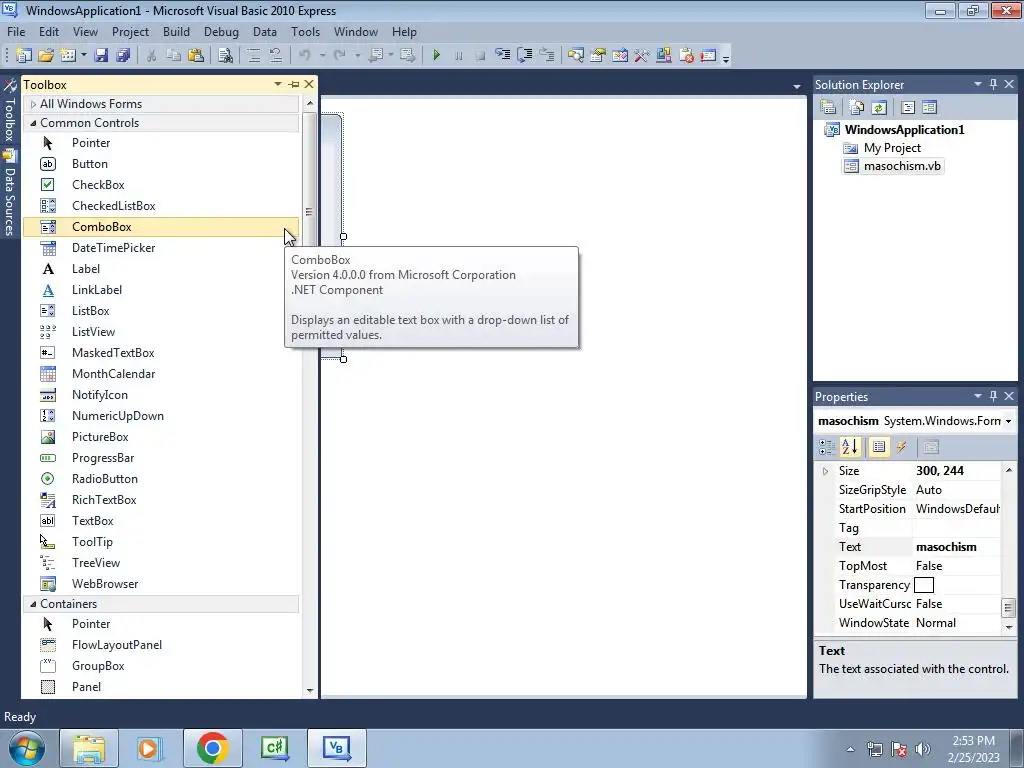Click the Find in Files binoculars icon
This screenshot has height=768, width=1024.
[x=226, y=56]
